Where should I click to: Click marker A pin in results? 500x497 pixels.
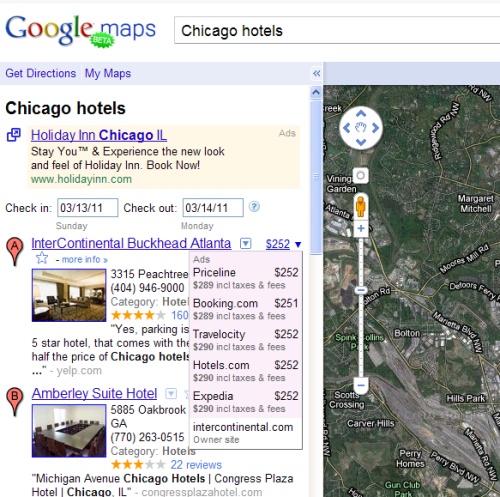point(15,251)
